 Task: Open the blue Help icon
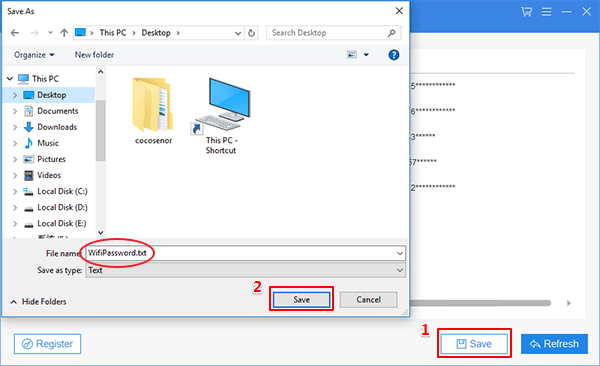393,55
